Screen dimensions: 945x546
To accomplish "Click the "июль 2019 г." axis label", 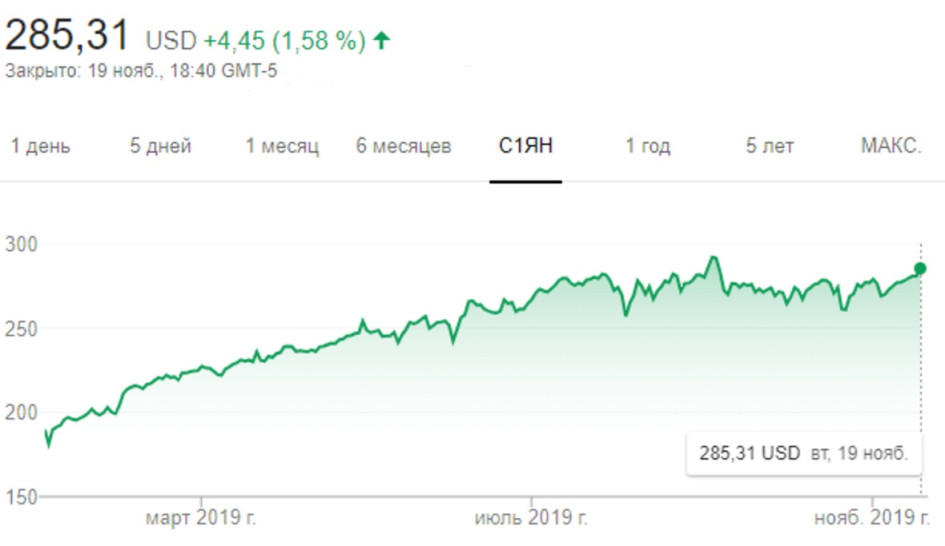I will pos(531,519).
